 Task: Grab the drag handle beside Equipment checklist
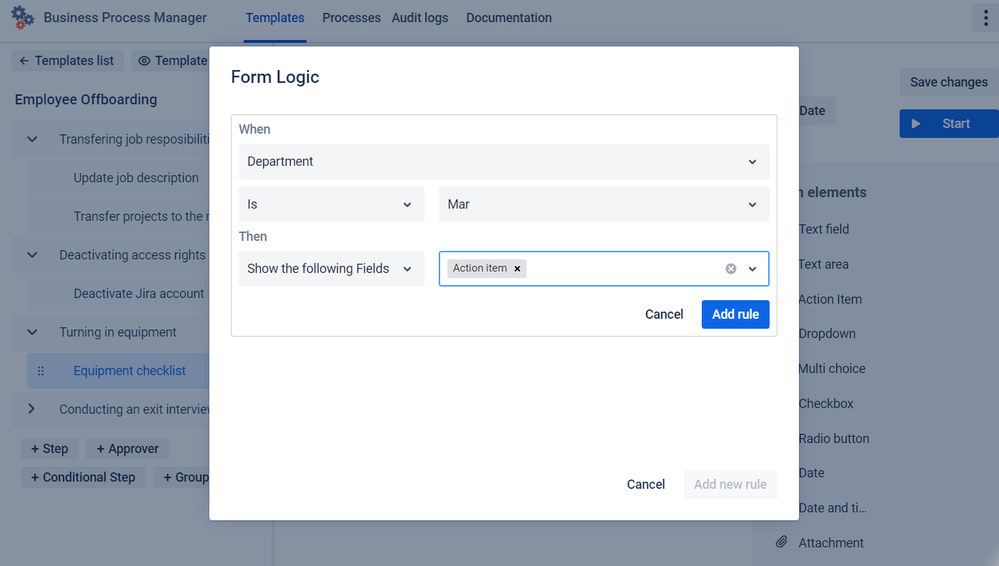coord(41,371)
